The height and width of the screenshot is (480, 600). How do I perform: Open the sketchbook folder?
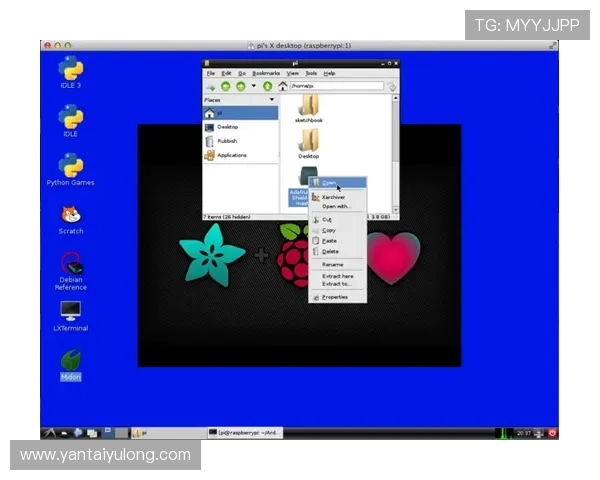tap(309, 106)
